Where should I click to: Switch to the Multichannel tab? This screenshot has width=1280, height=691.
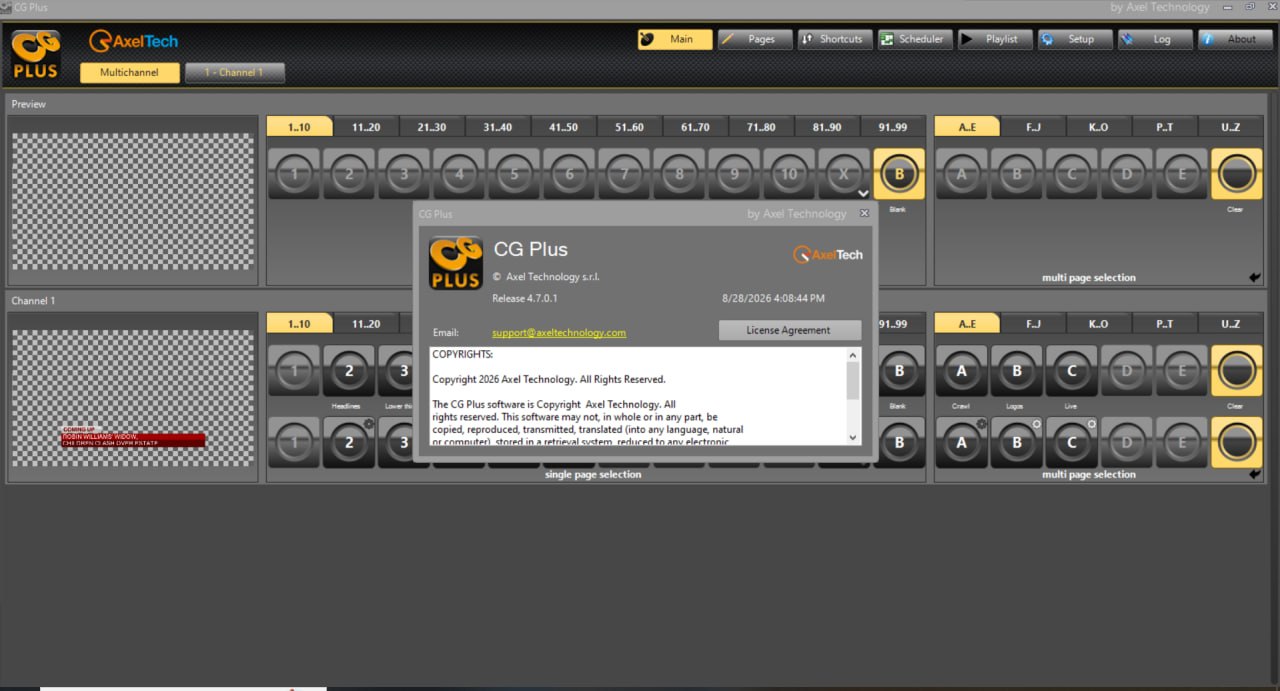click(130, 72)
